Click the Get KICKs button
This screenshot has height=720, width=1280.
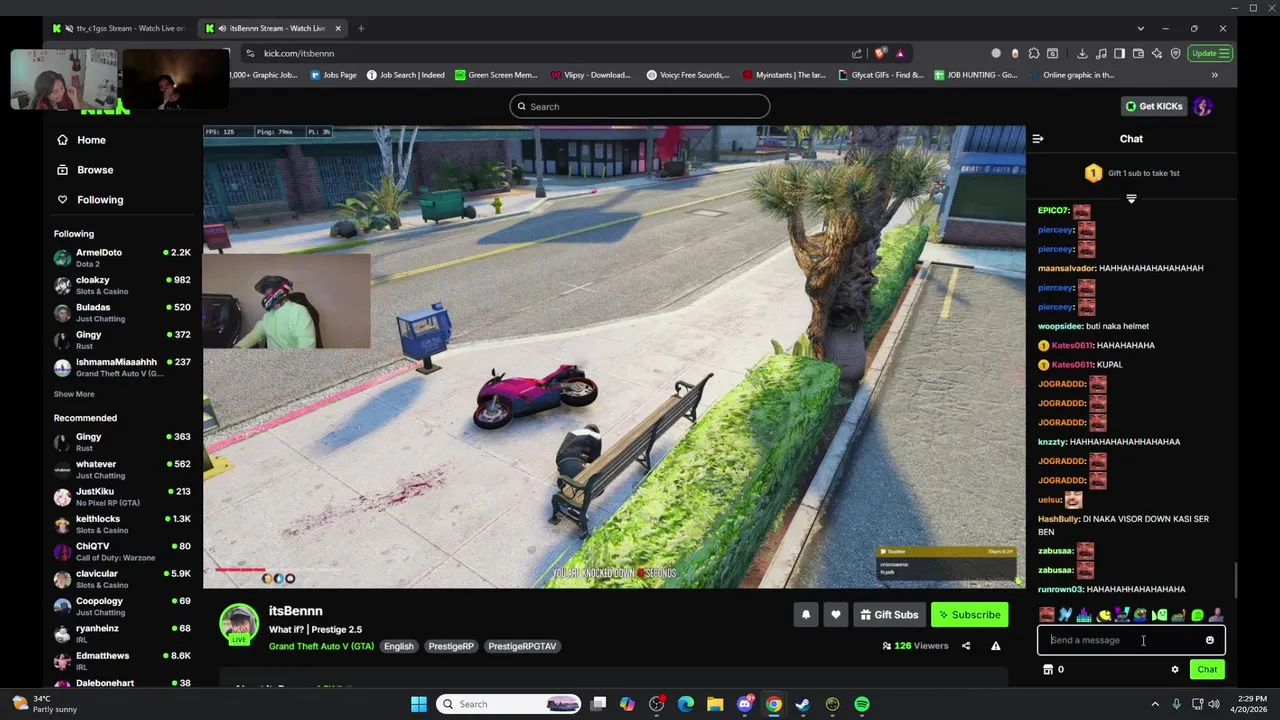point(1154,106)
